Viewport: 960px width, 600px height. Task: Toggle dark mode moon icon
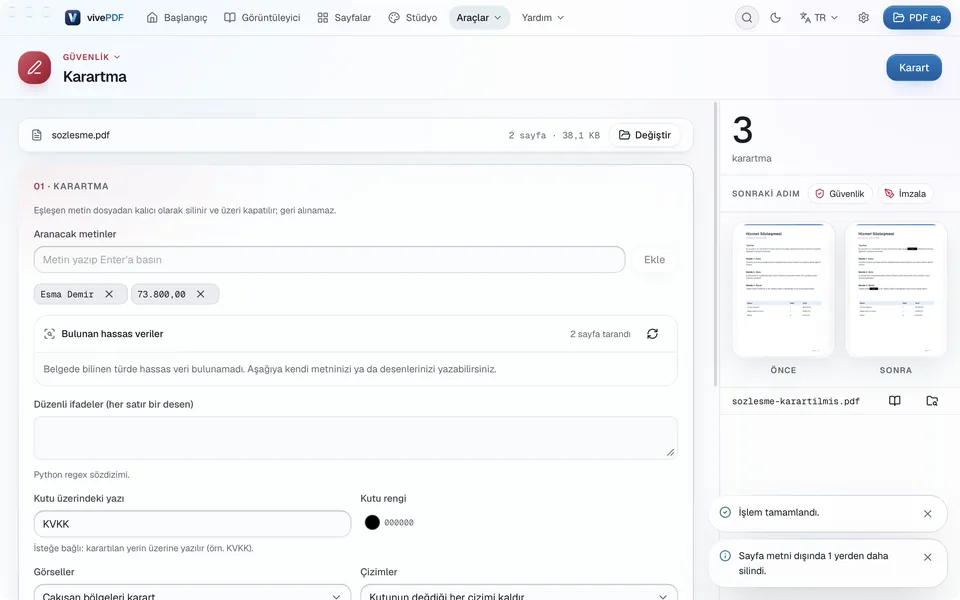(x=775, y=18)
